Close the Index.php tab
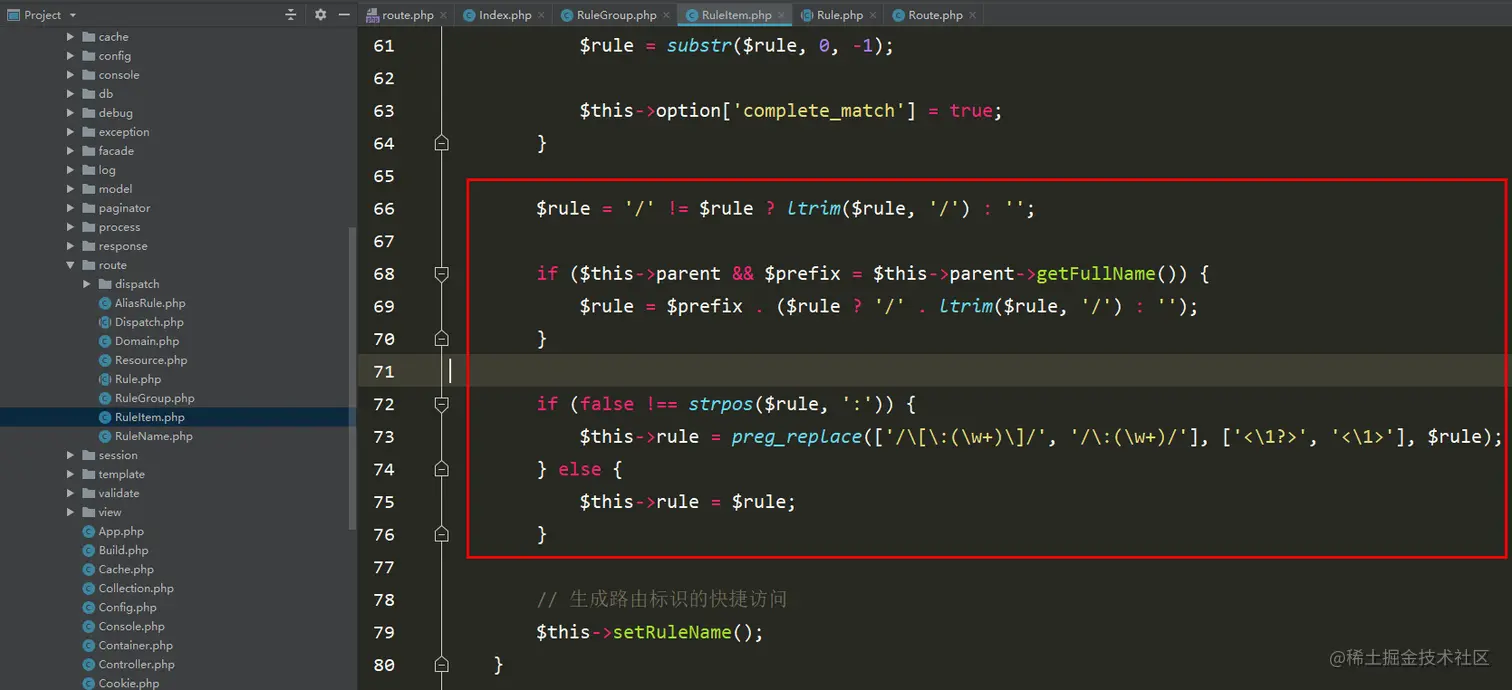The width and height of the screenshot is (1512, 690). [x=541, y=15]
